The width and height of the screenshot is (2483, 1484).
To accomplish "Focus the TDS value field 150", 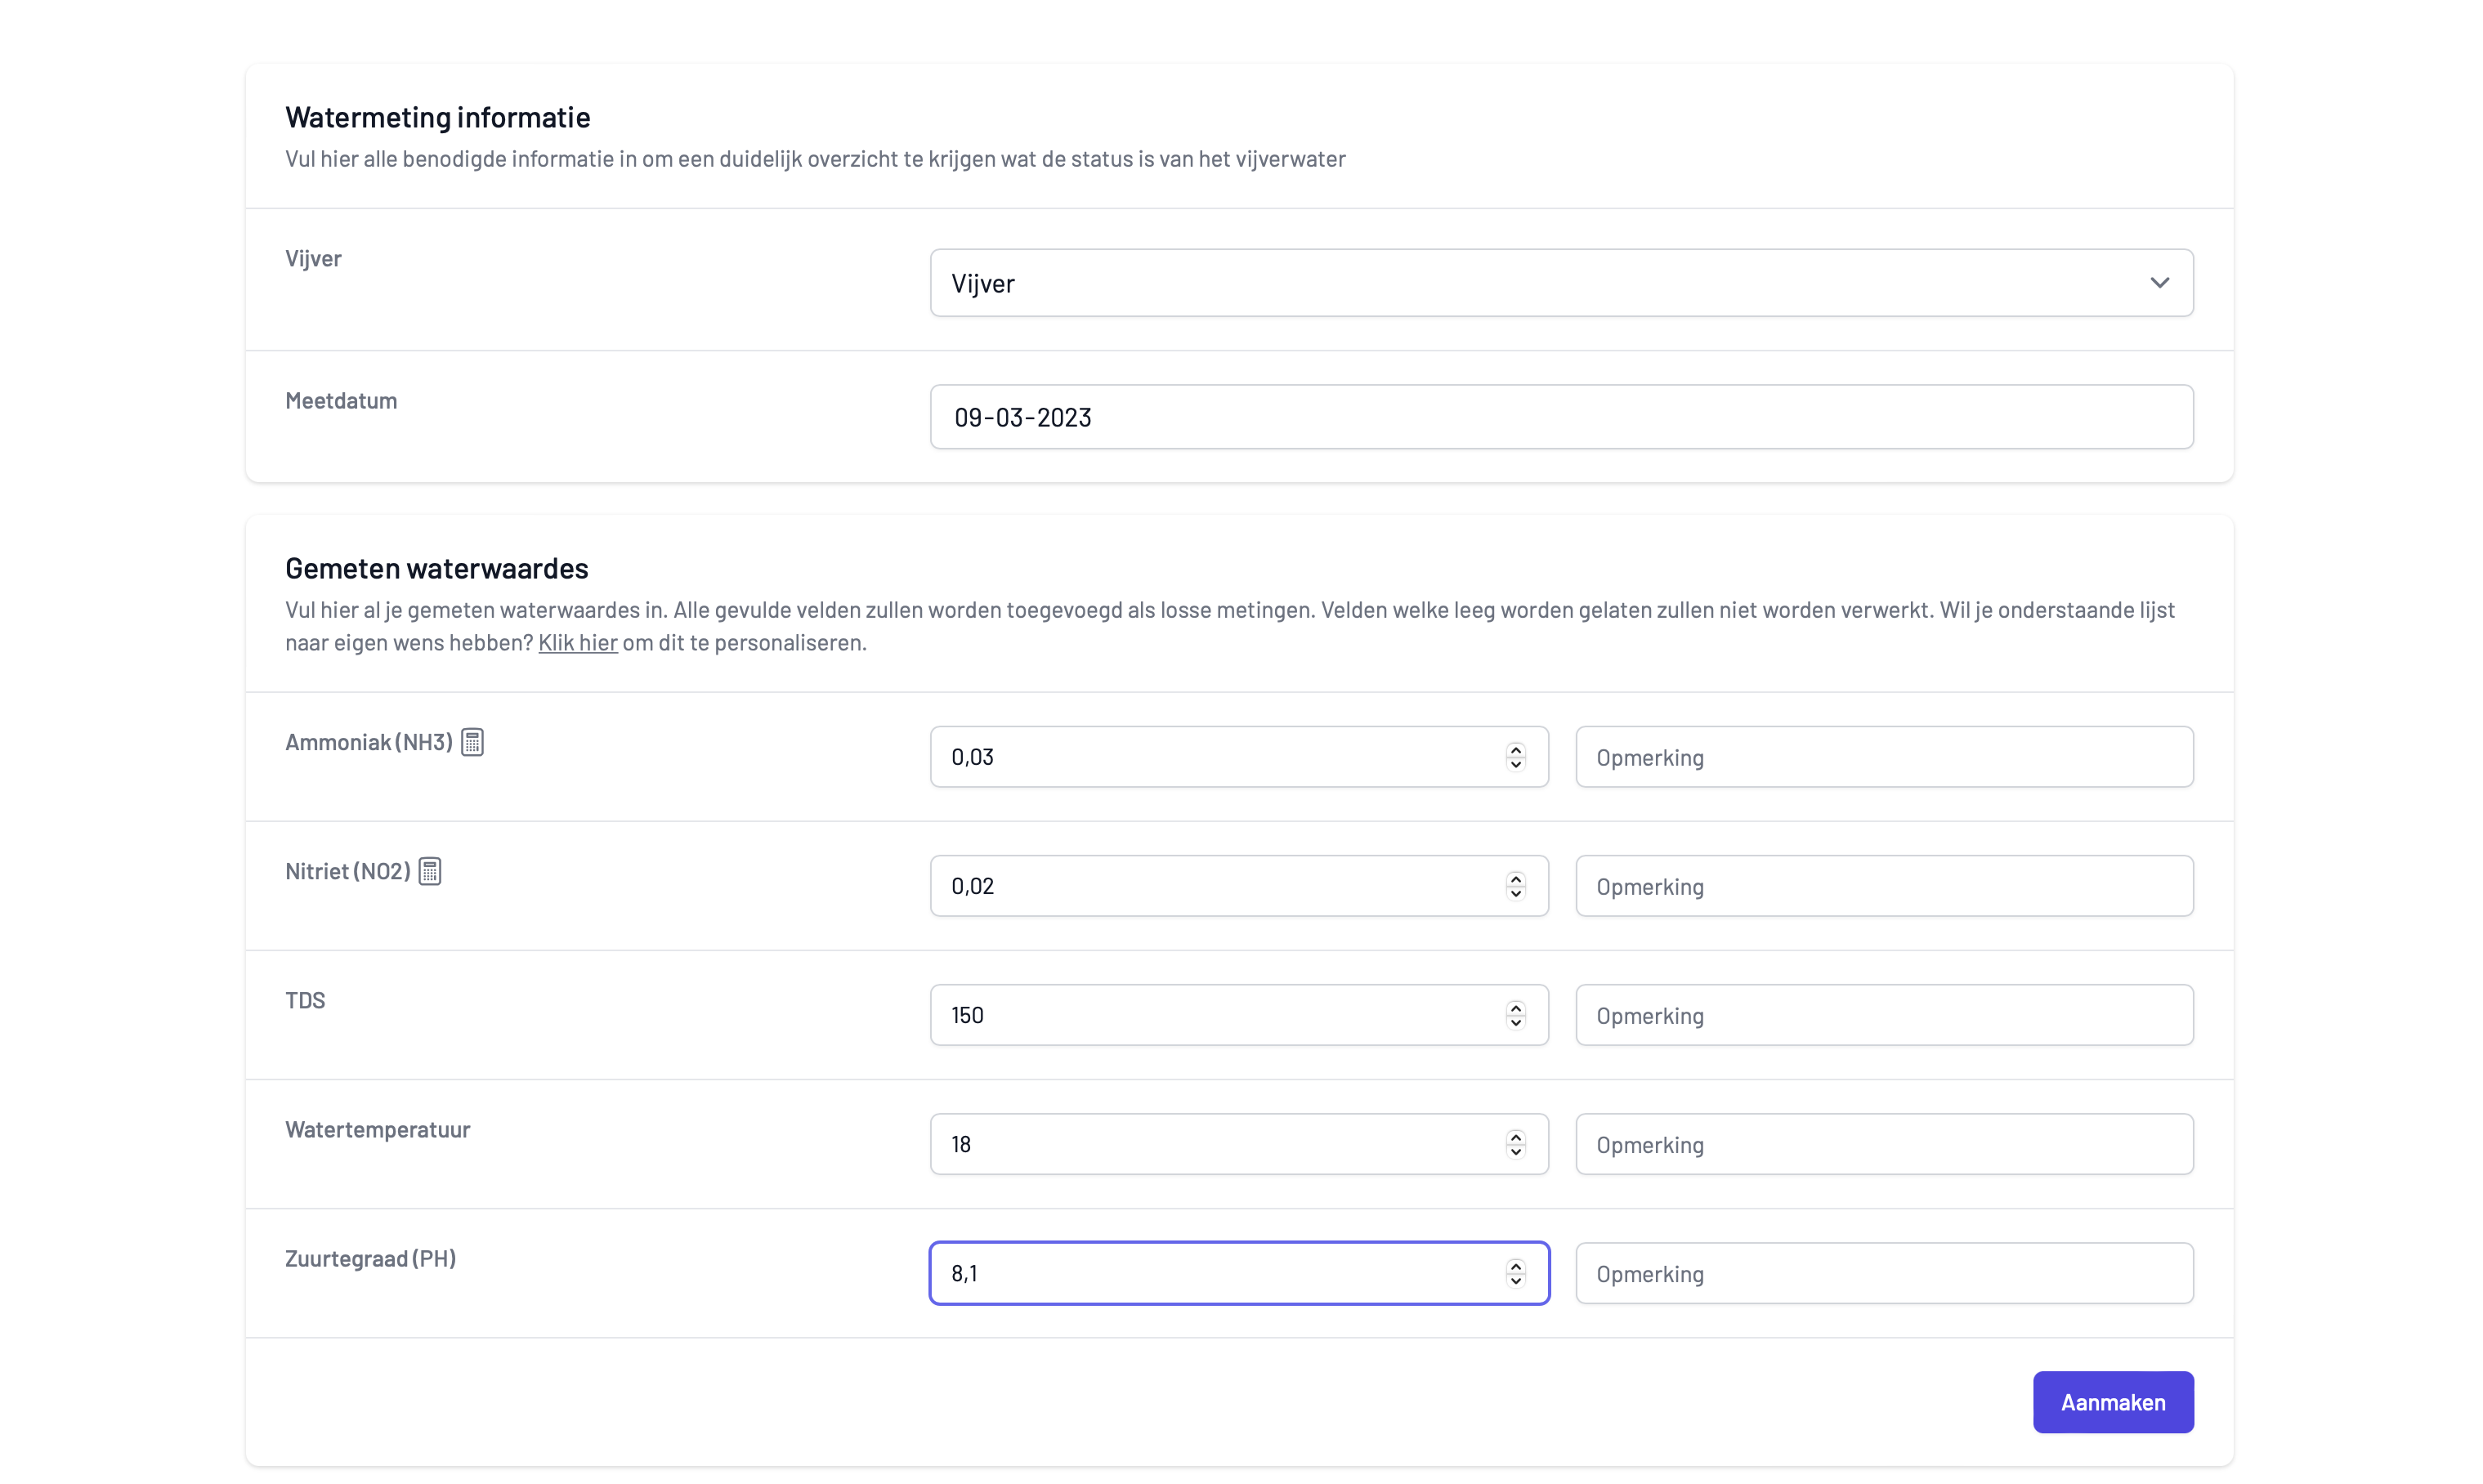I will tap(1239, 1015).
